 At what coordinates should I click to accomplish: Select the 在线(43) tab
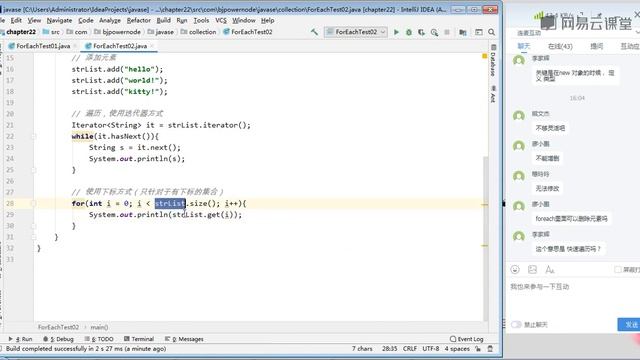click(560, 46)
